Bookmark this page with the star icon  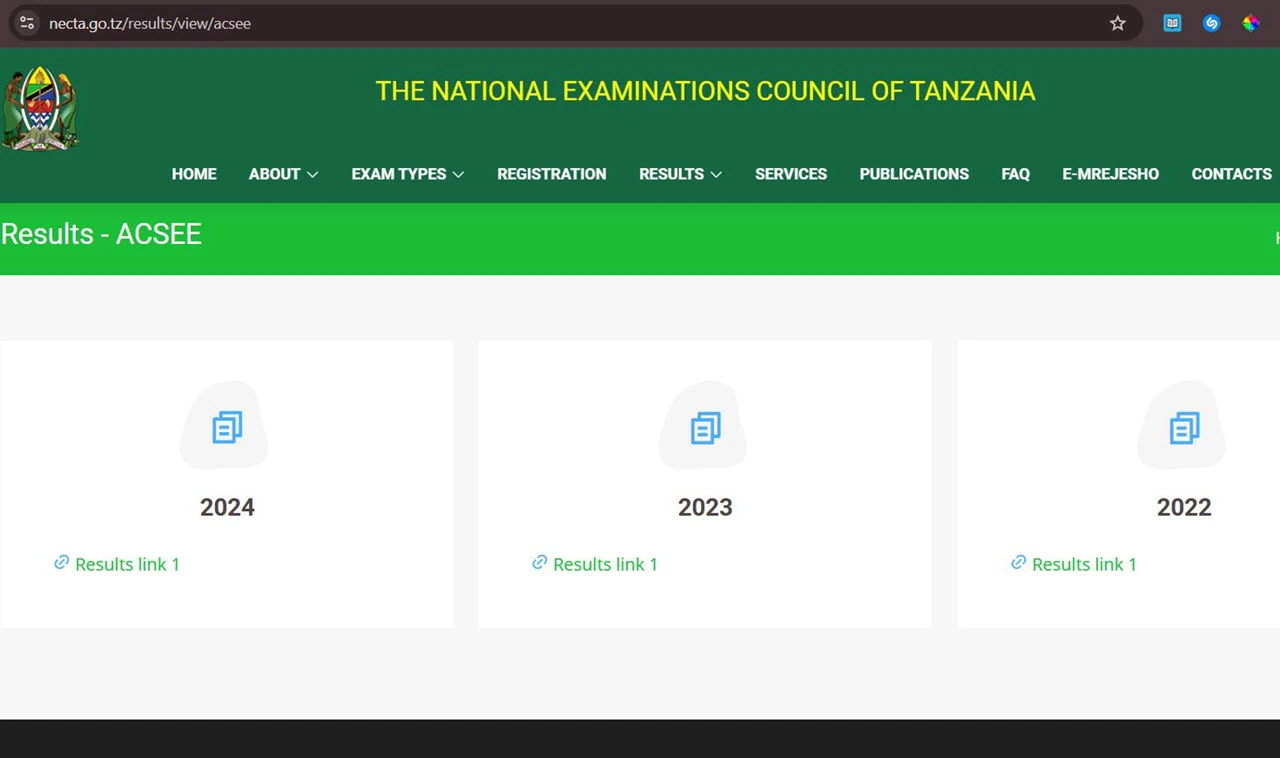pyautogui.click(x=1118, y=23)
